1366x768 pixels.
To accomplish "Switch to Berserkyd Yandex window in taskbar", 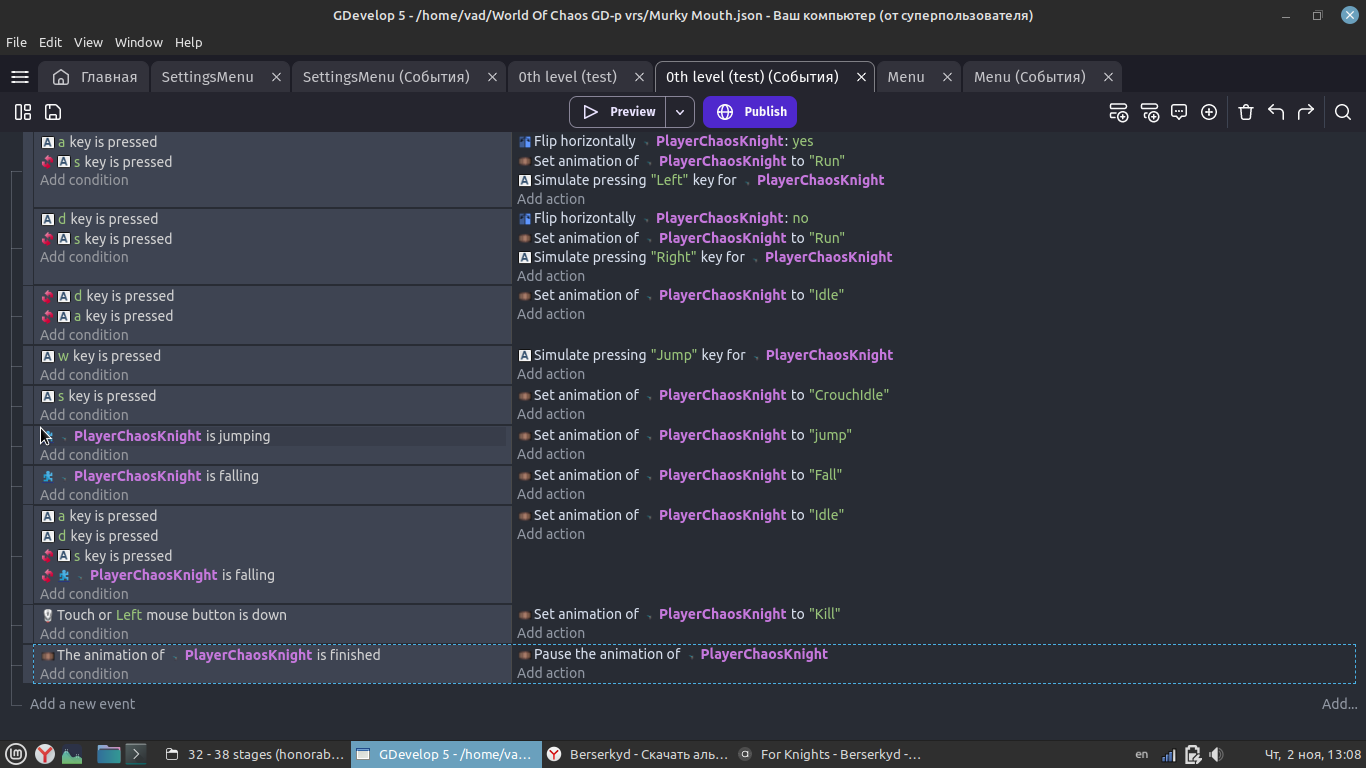I will (x=637, y=754).
